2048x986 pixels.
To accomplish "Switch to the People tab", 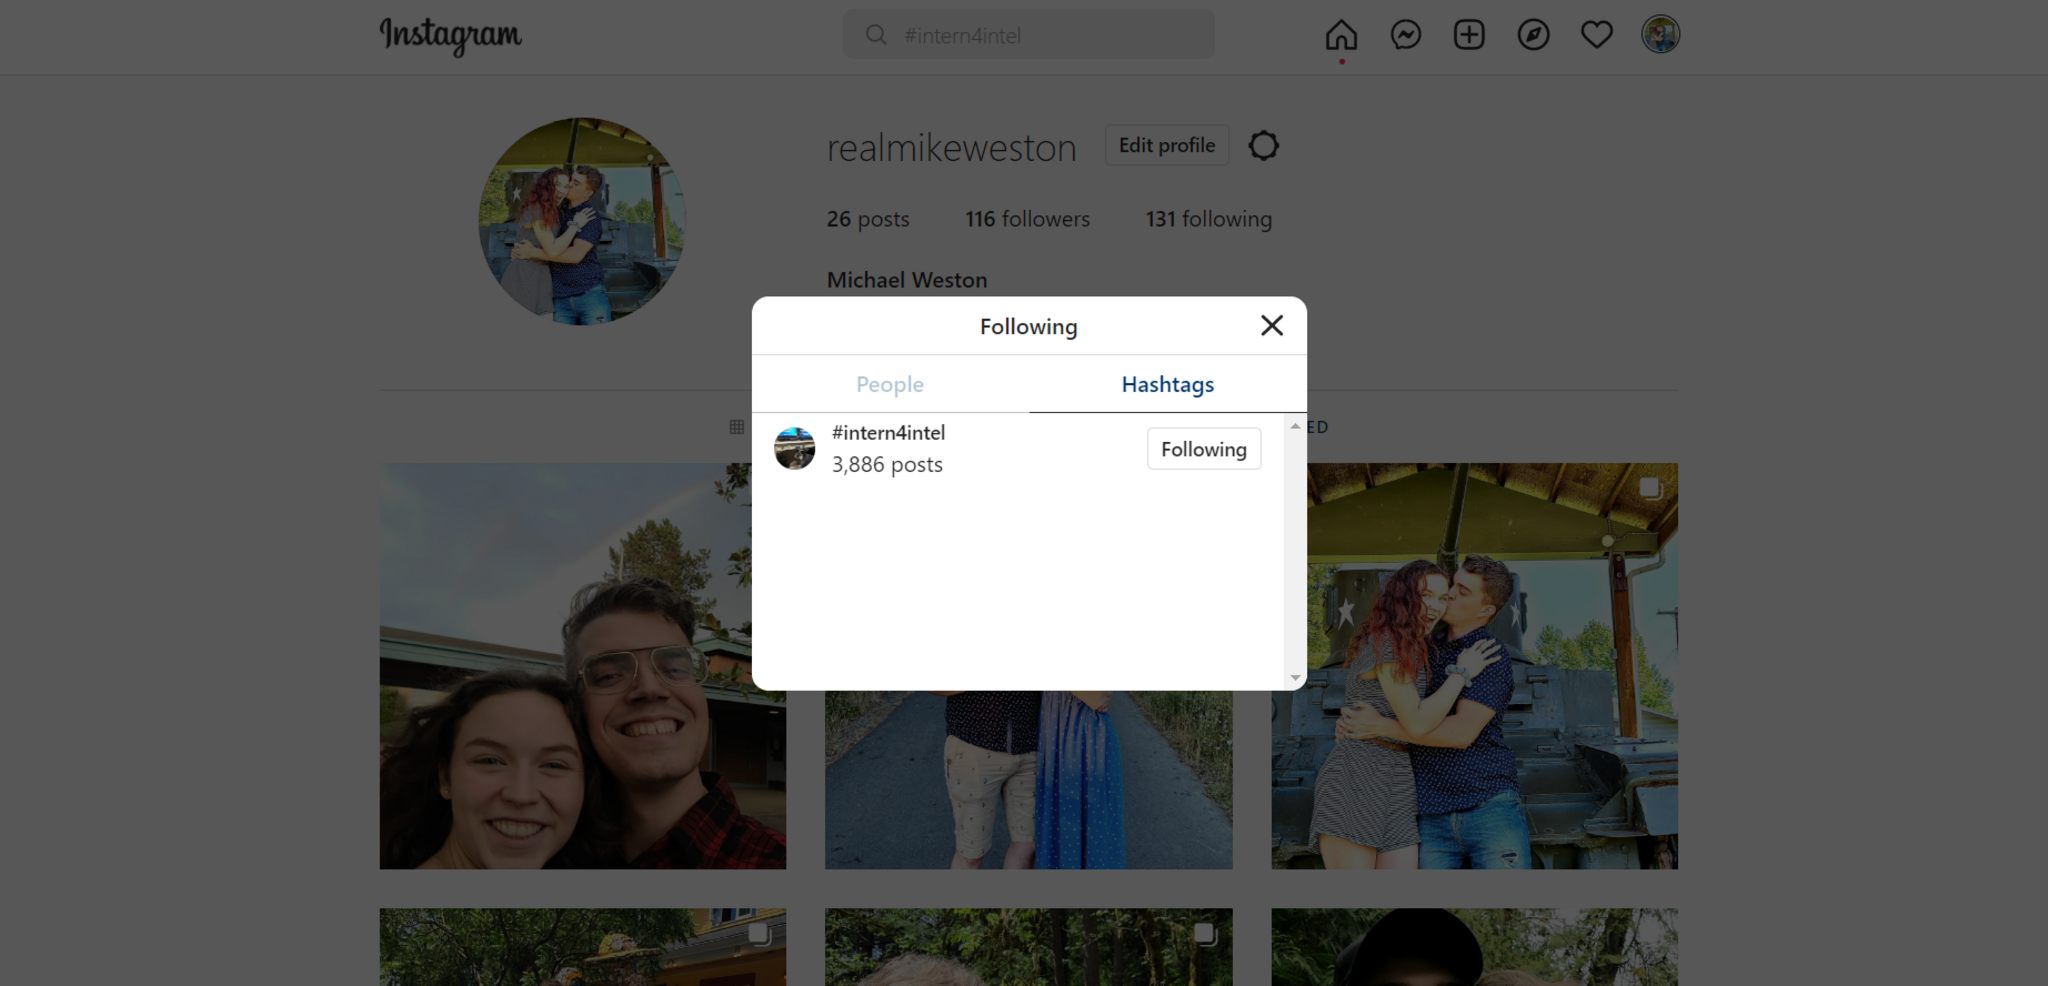I will point(889,385).
